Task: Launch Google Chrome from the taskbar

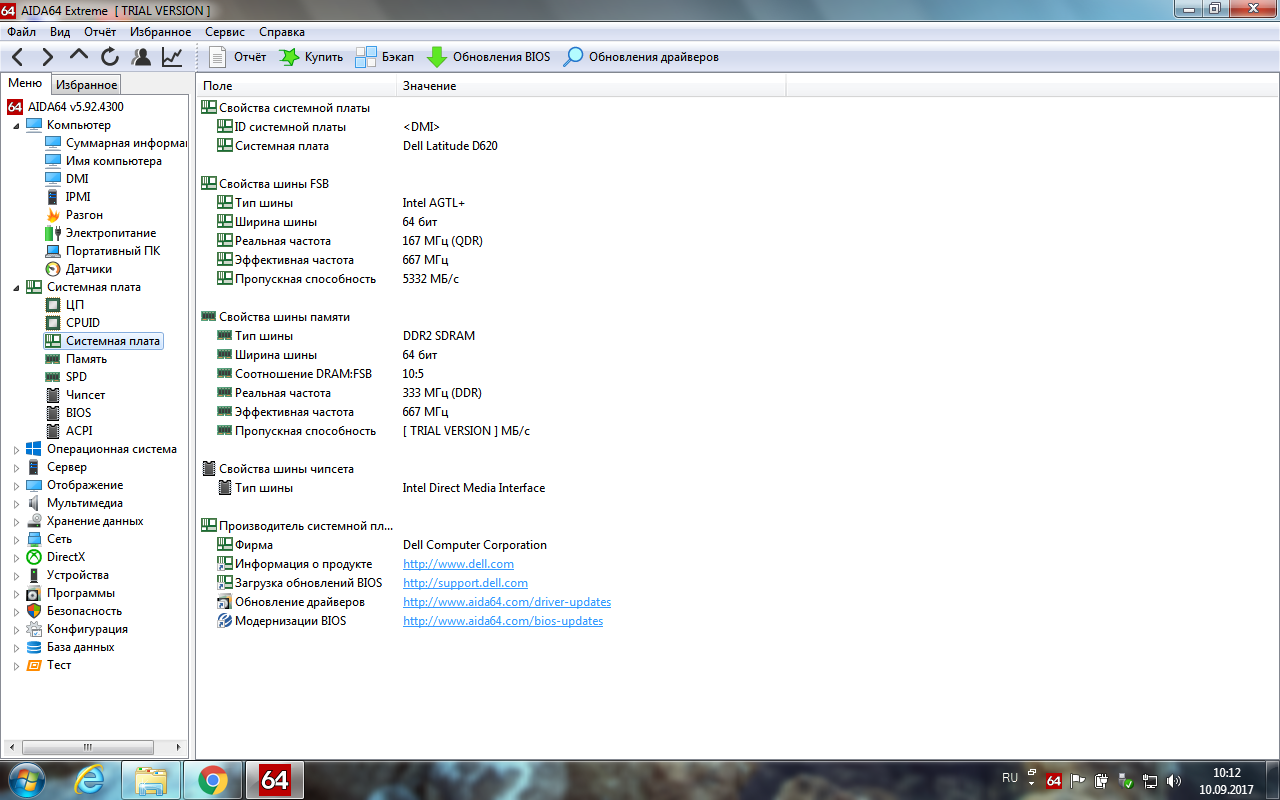Action: (x=213, y=780)
